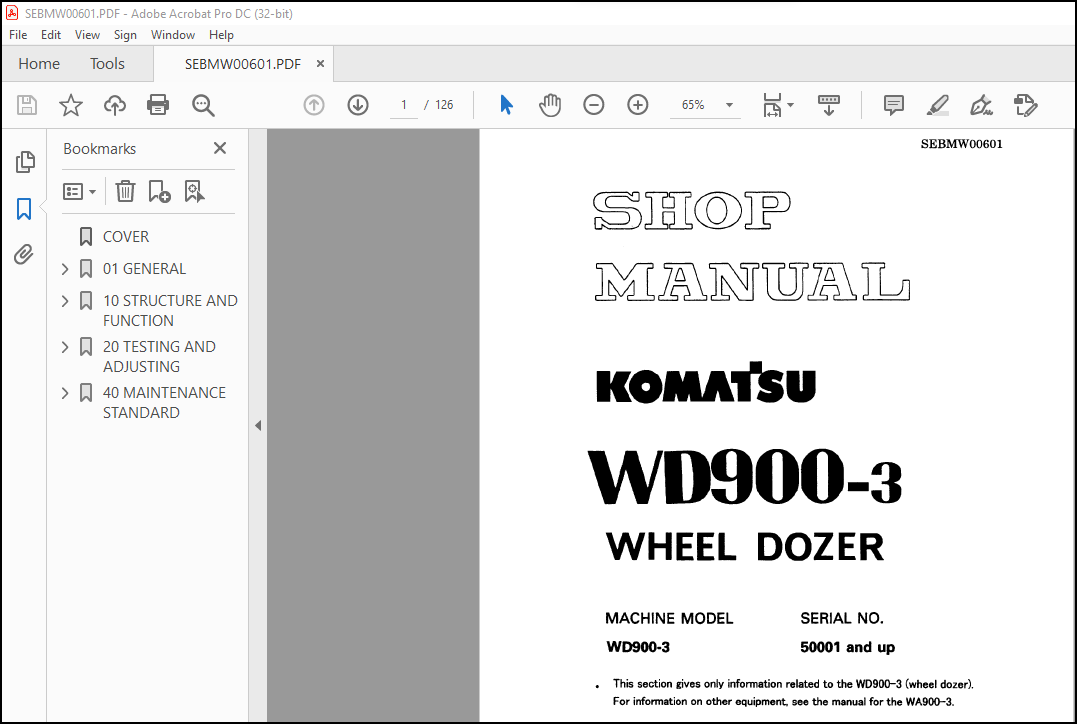Zoom in with the plus icon

(637, 105)
